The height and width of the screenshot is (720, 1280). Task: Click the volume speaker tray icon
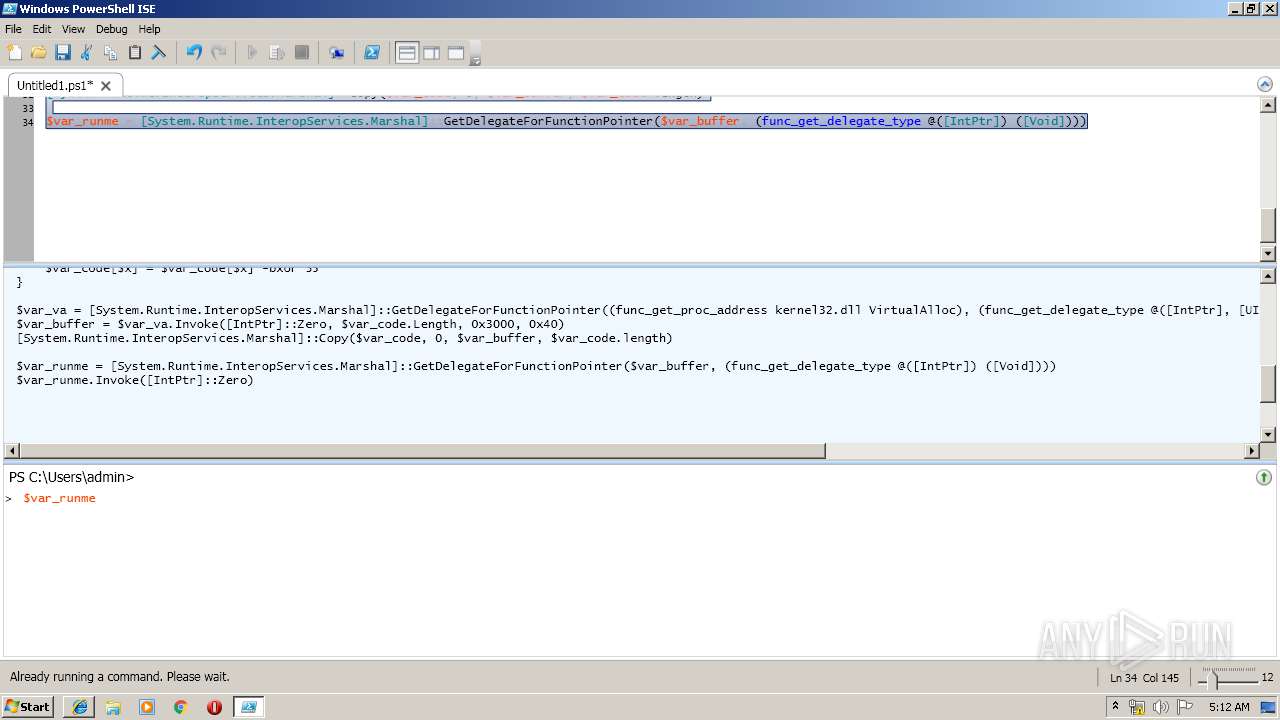(1160, 707)
